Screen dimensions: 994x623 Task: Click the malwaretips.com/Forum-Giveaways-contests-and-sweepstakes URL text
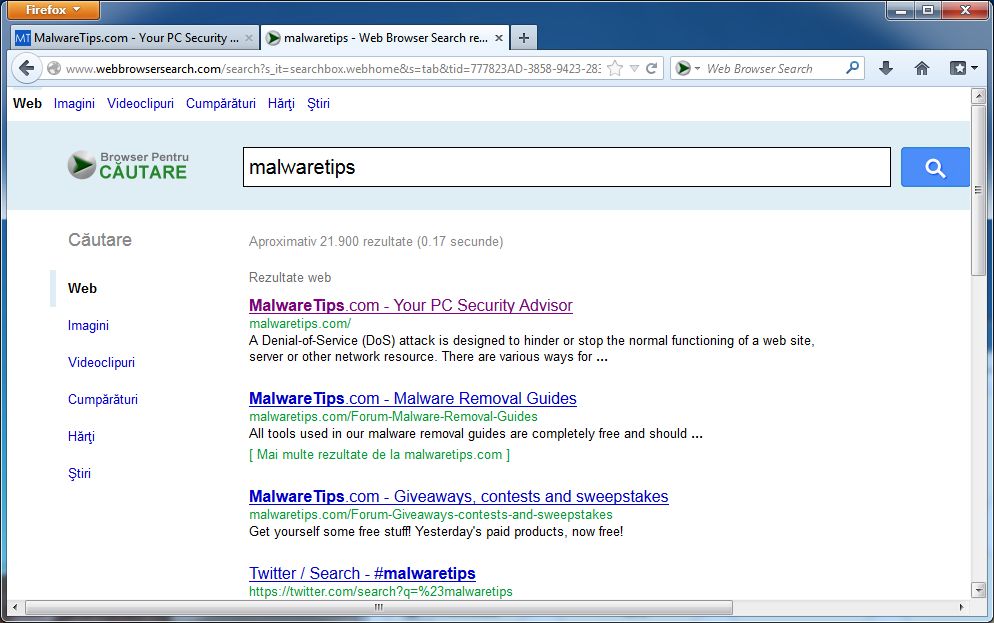click(430, 515)
